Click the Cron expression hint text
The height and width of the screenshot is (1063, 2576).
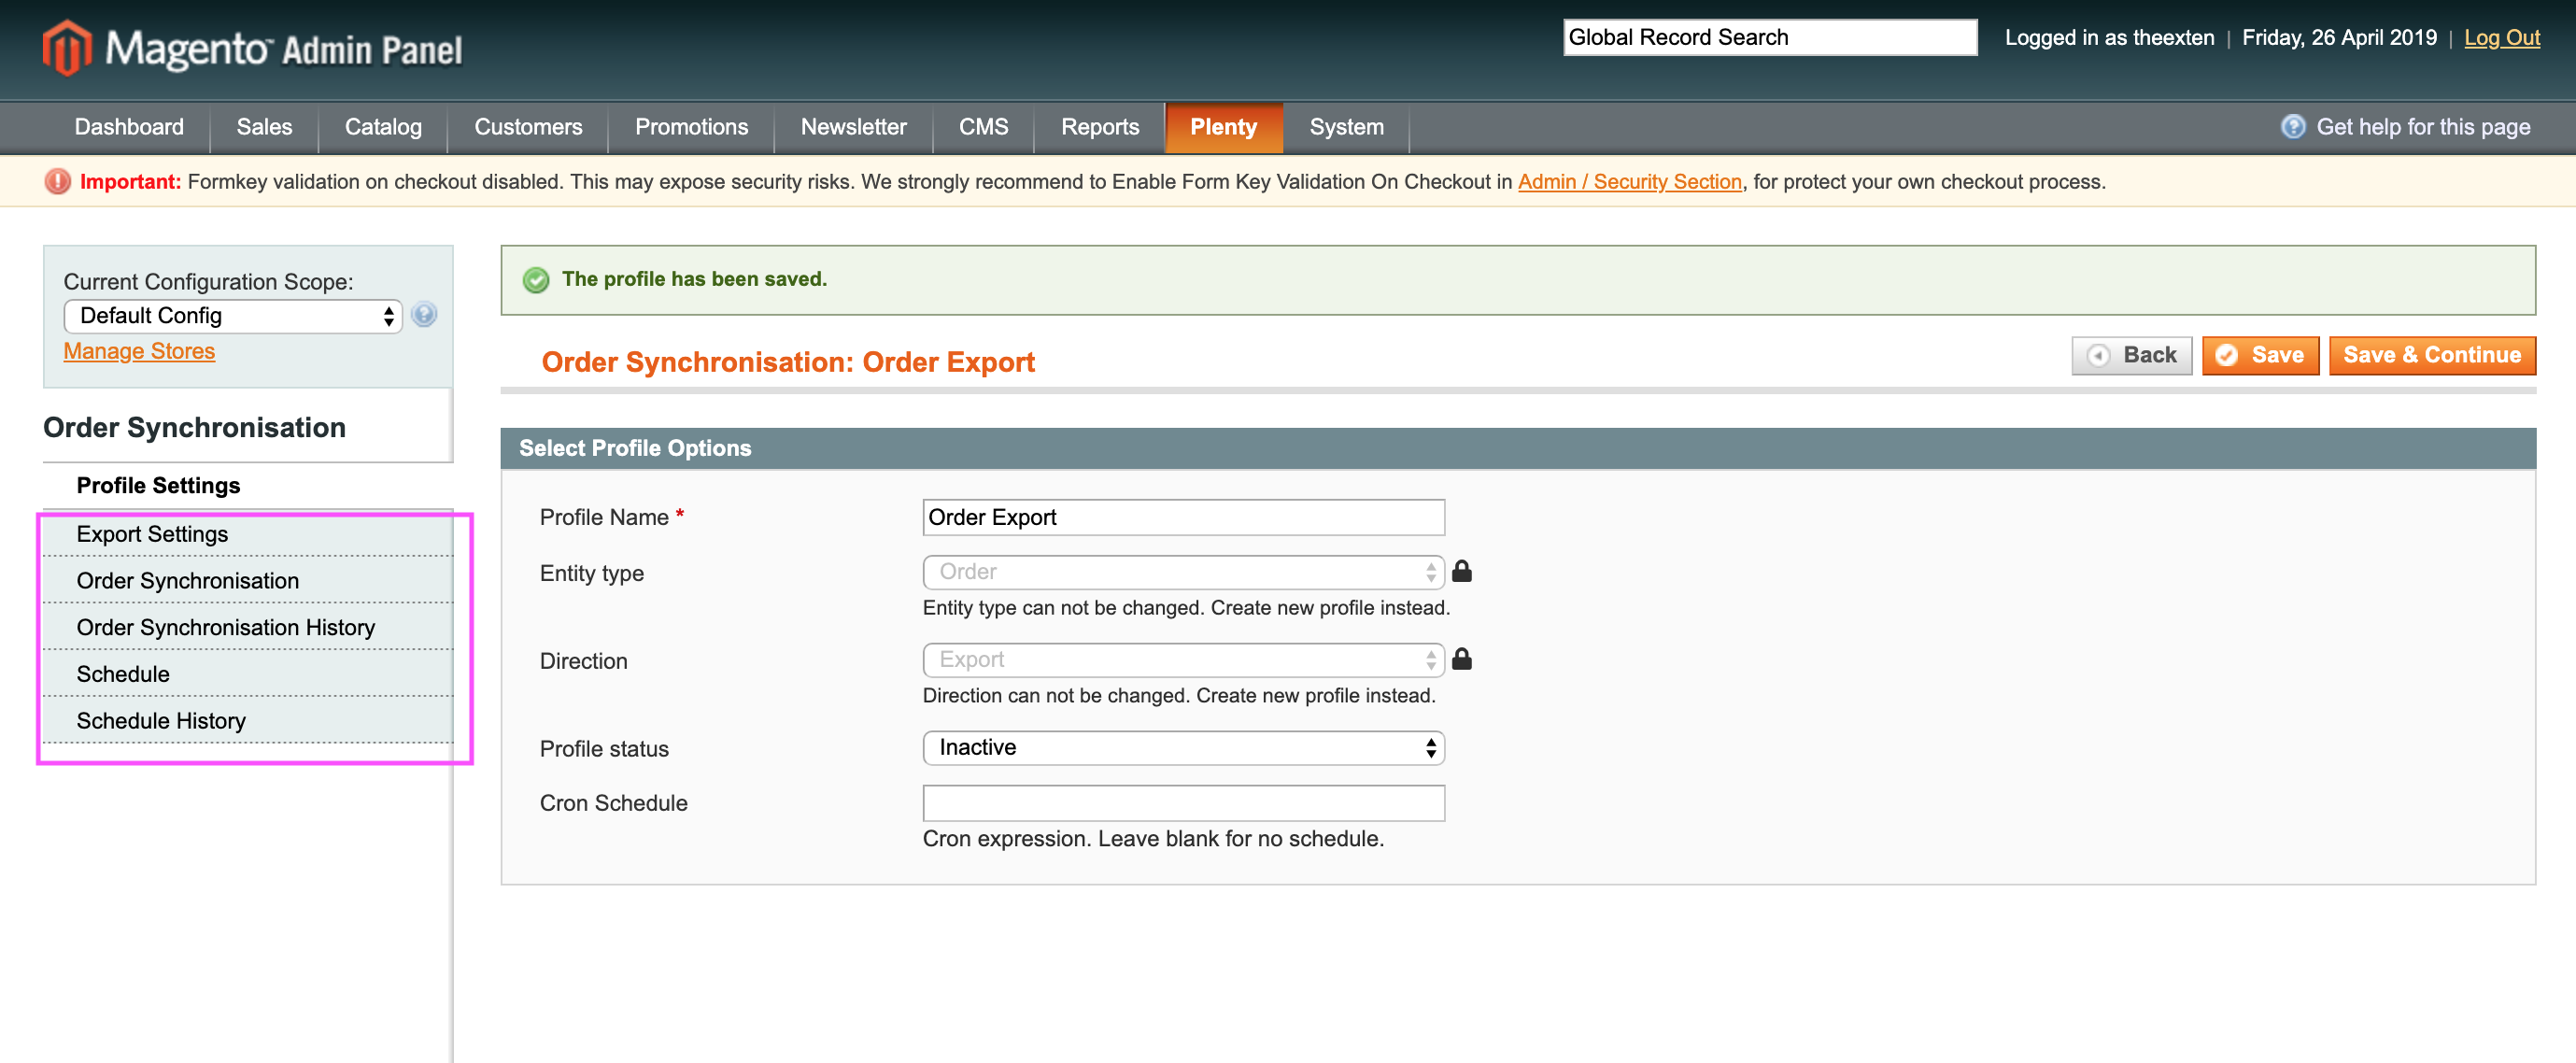(x=1153, y=839)
